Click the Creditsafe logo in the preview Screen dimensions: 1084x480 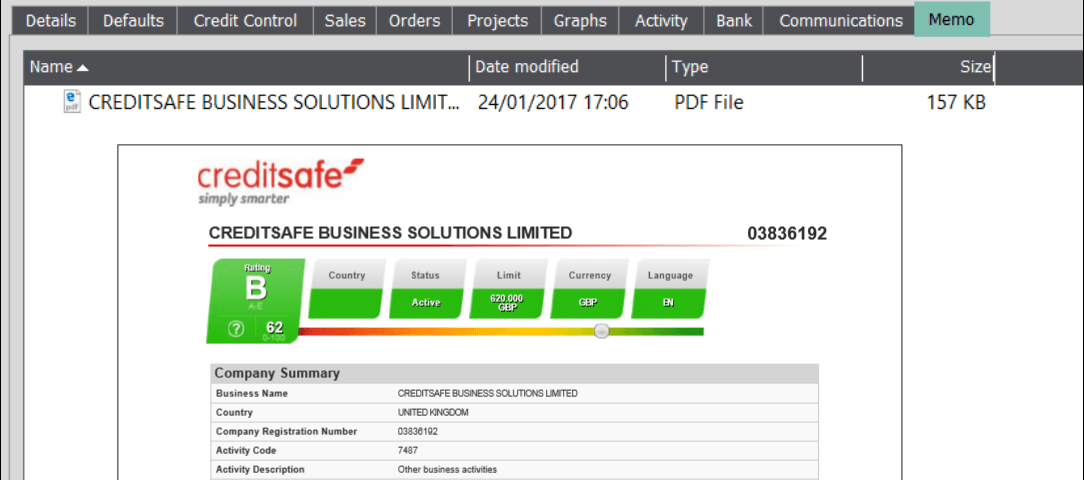(x=279, y=183)
